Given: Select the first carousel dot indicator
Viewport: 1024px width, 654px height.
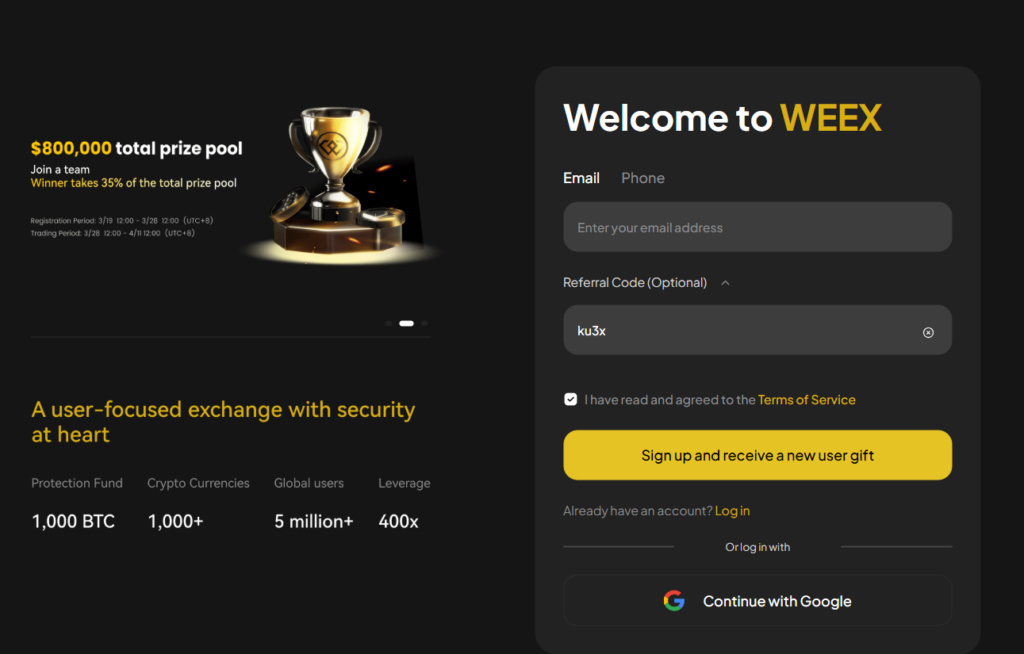Looking at the screenshot, I should pos(388,323).
